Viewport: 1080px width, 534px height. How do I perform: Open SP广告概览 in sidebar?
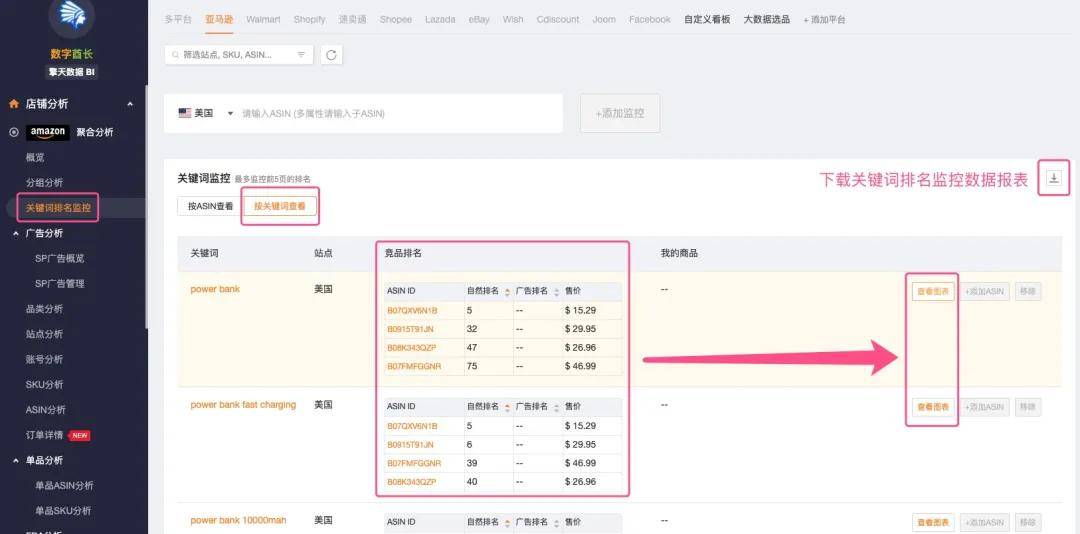(59, 258)
